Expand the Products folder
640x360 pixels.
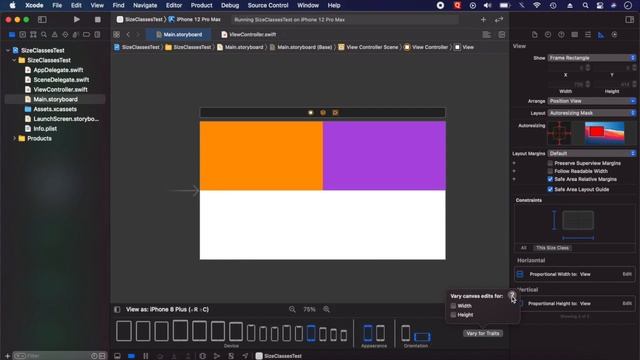pos(14,138)
